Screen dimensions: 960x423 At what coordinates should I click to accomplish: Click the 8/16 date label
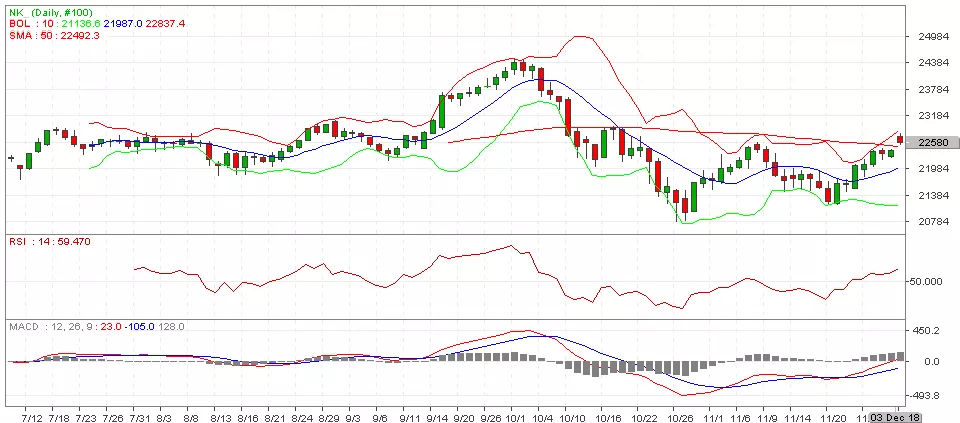[x=249, y=417]
